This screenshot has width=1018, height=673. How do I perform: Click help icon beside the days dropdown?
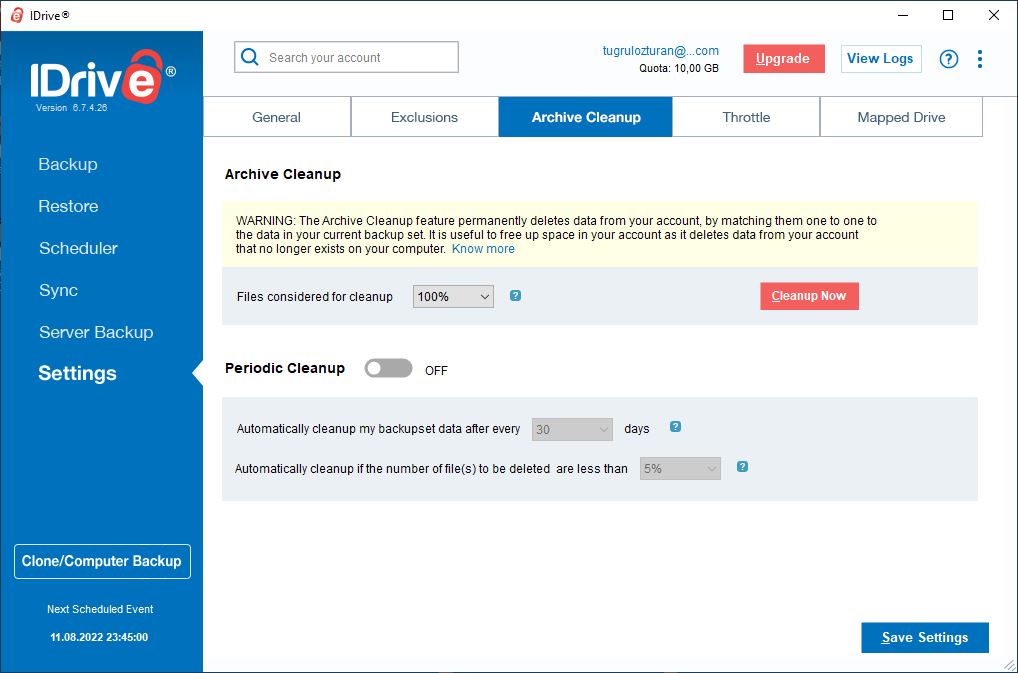click(x=675, y=427)
